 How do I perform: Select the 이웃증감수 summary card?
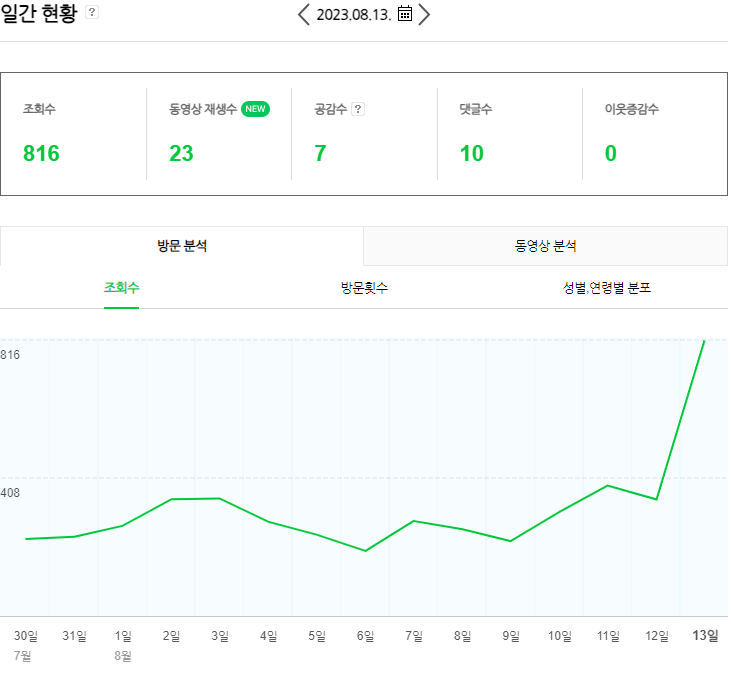coord(655,134)
